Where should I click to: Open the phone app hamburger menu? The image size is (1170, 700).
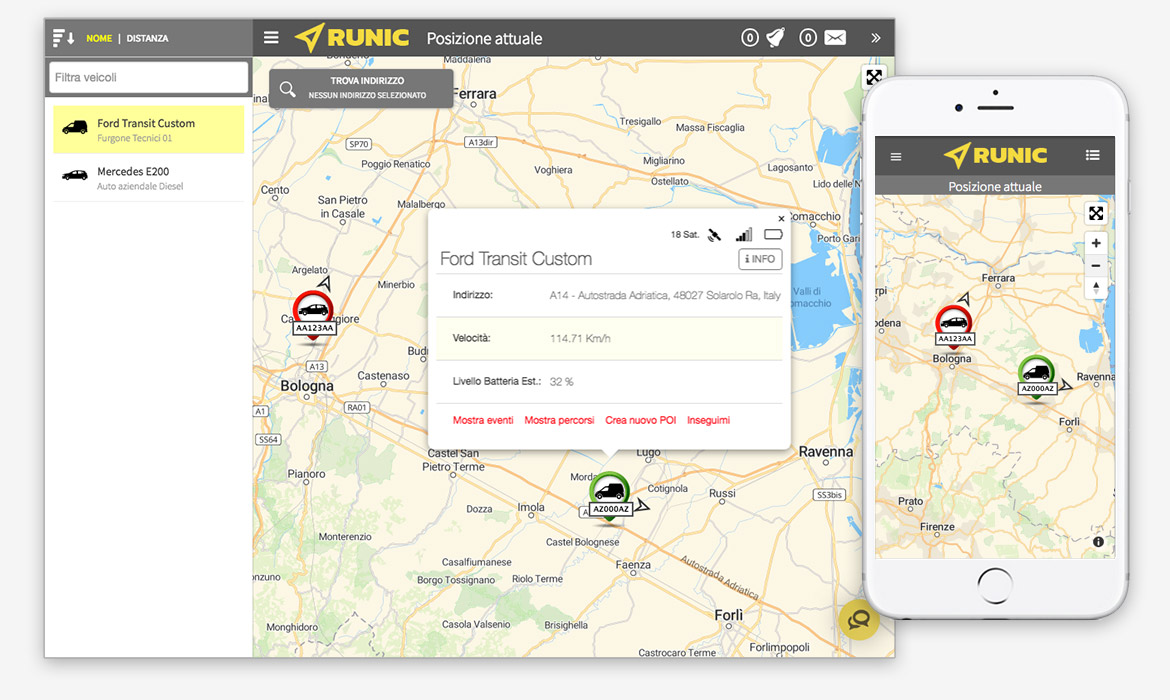[x=896, y=156]
